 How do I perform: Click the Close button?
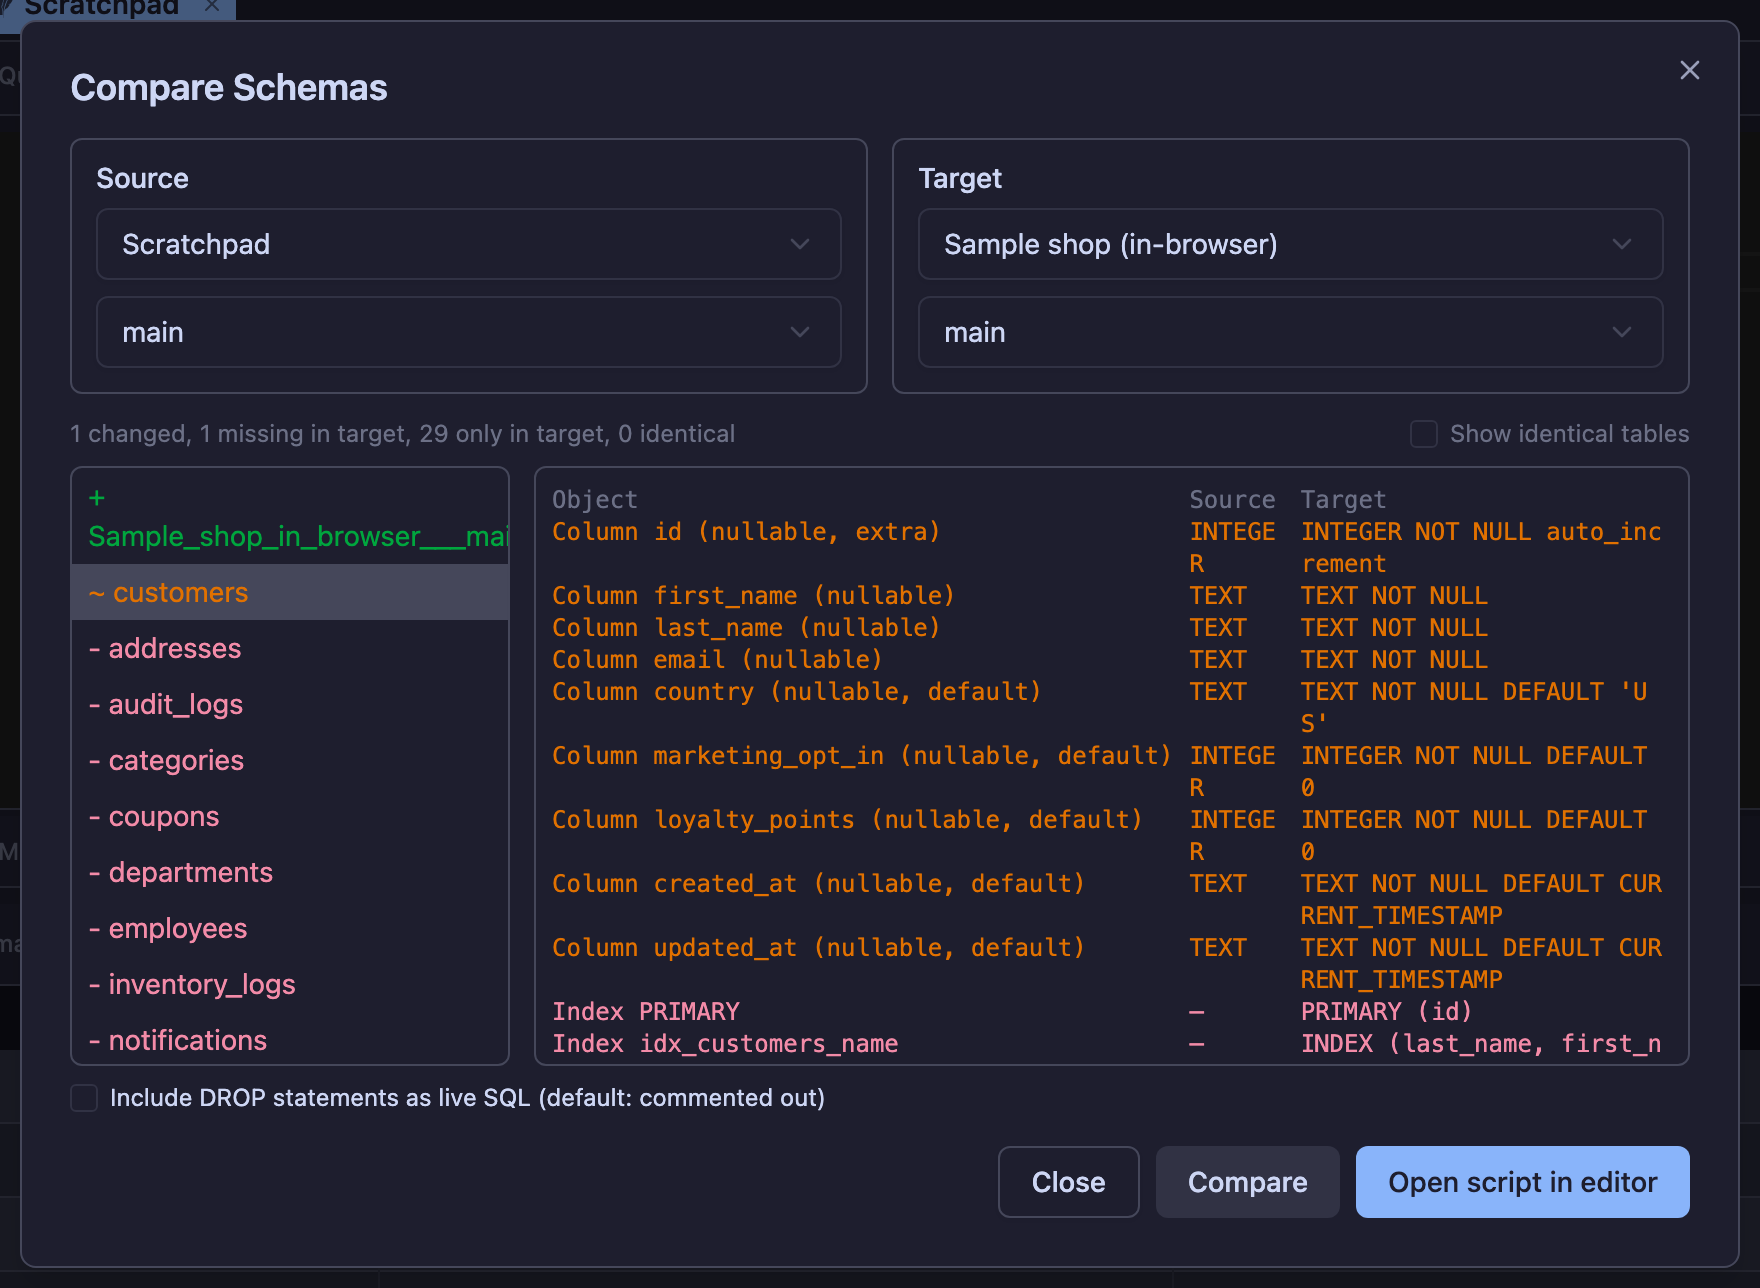coord(1068,1182)
